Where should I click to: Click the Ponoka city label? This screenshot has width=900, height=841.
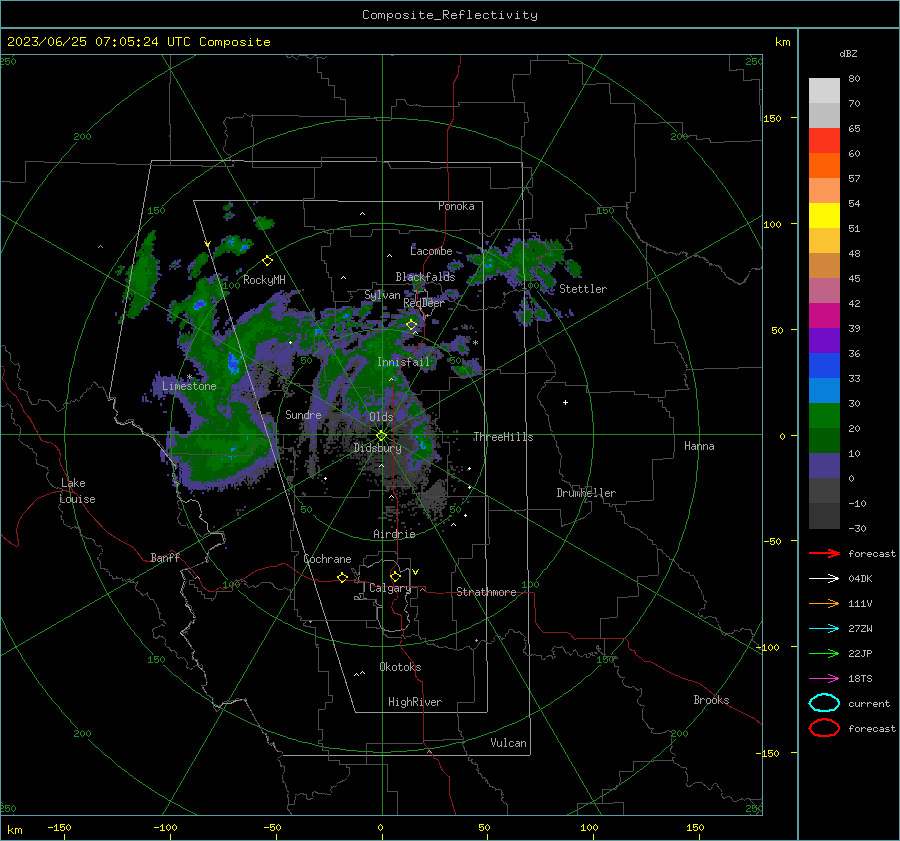click(x=456, y=206)
